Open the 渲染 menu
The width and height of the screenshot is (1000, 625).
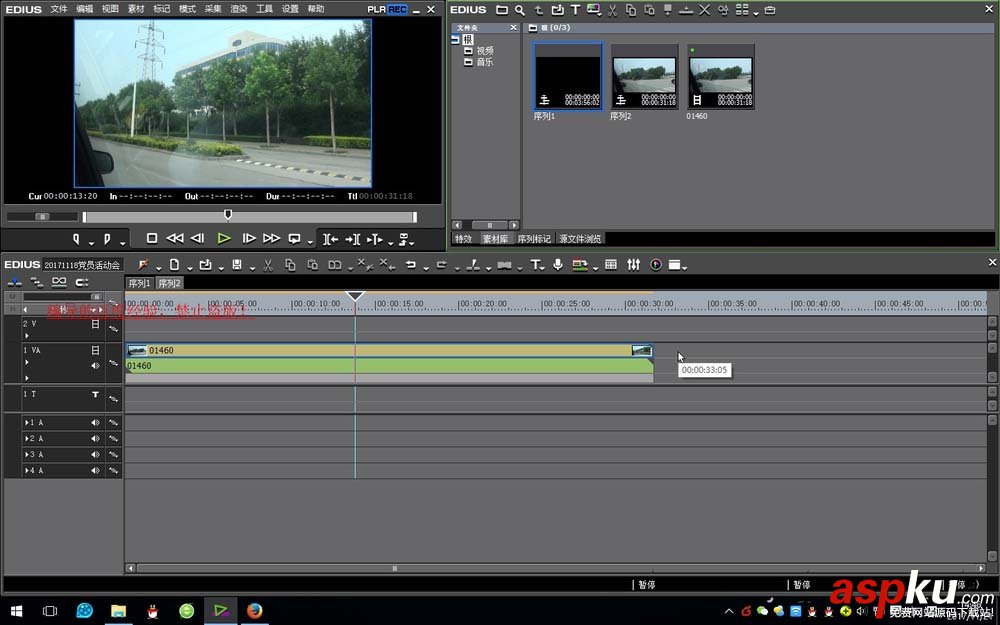[239, 9]
